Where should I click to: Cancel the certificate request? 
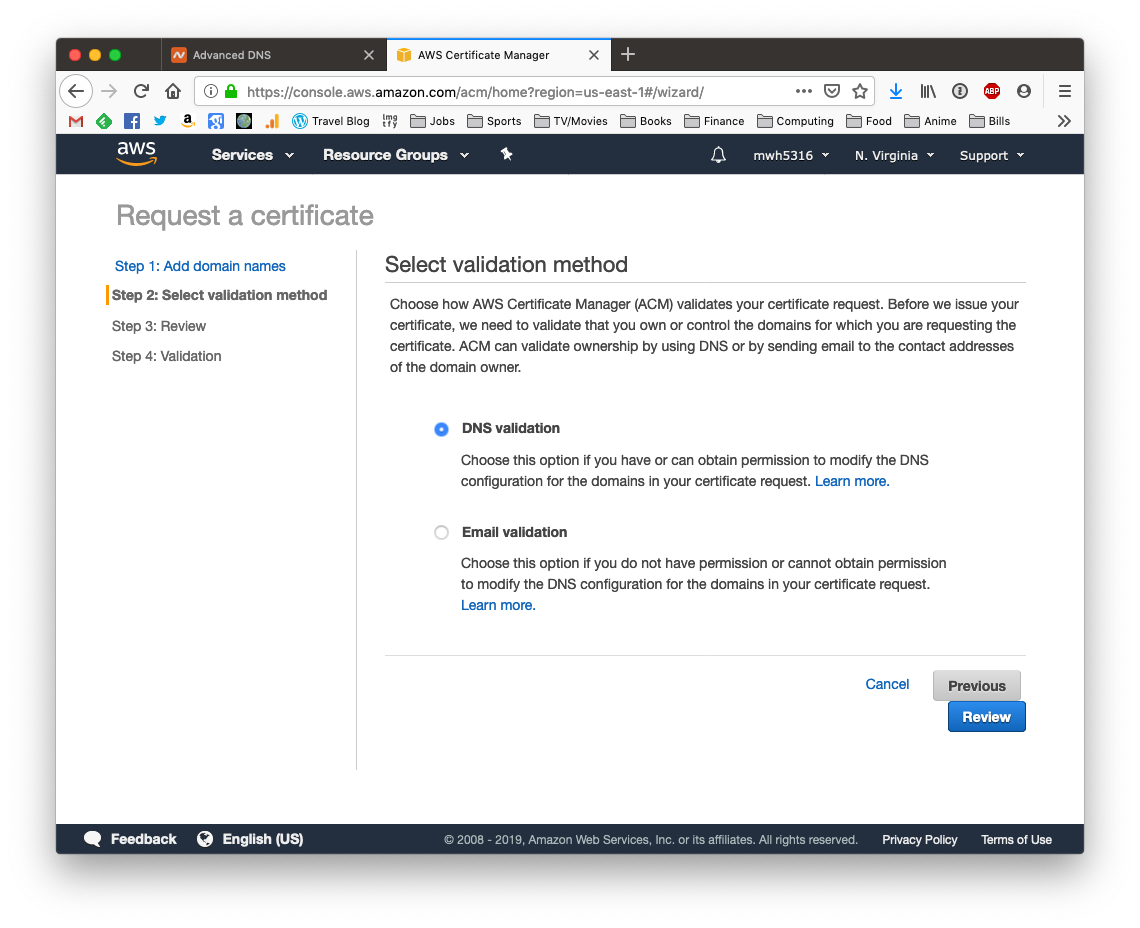887,684
